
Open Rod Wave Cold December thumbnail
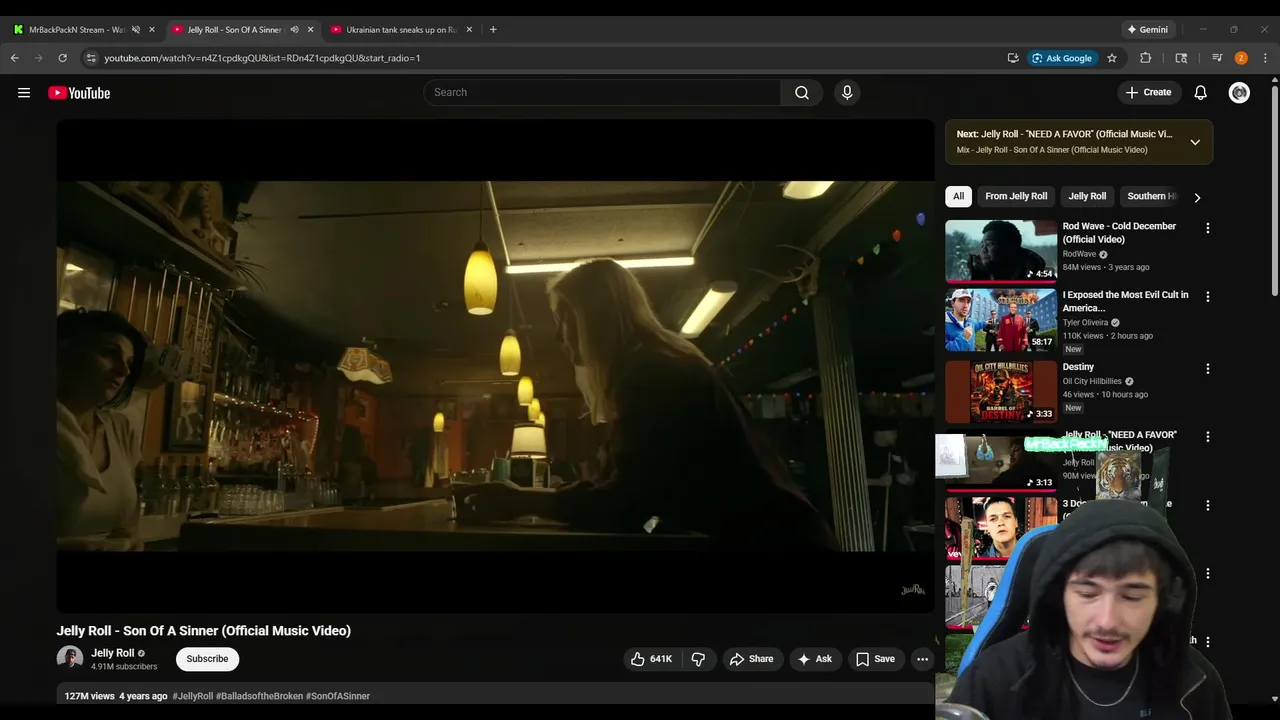[x=1001, y=251]
